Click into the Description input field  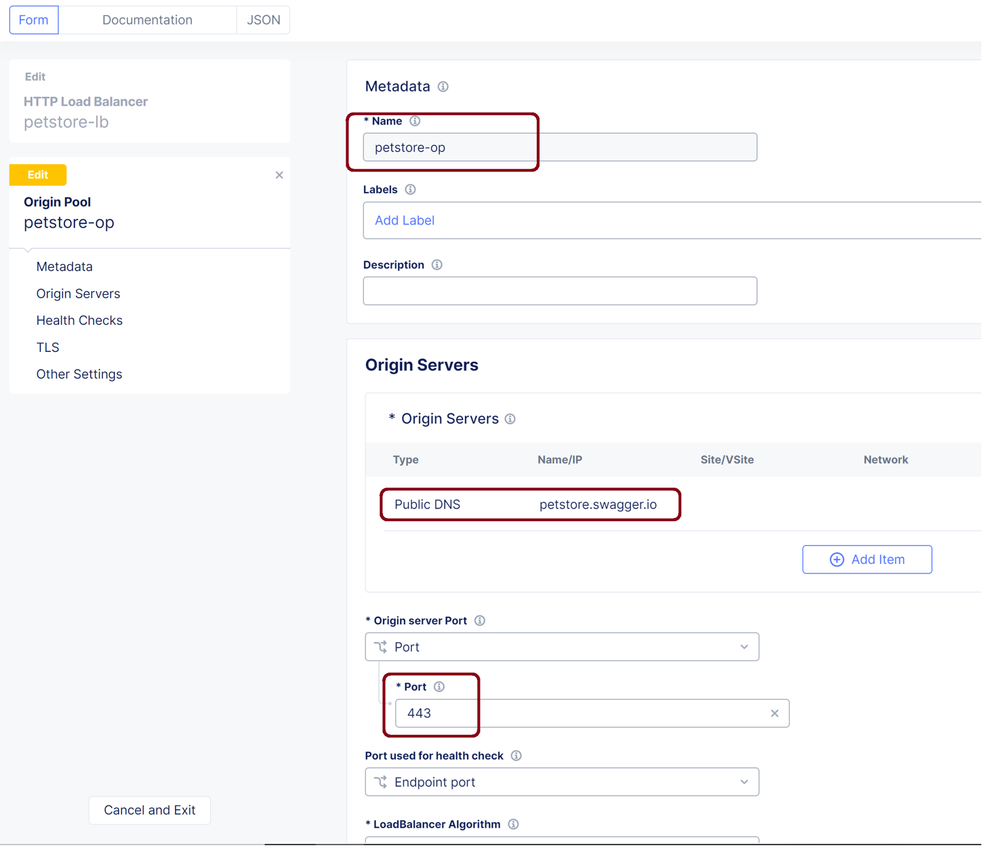559,291
